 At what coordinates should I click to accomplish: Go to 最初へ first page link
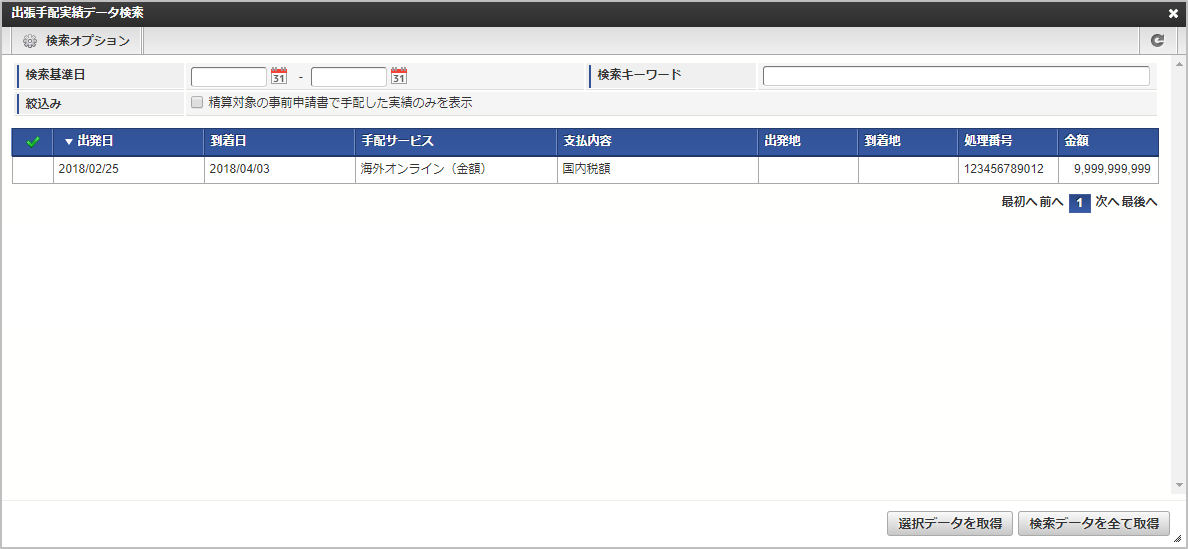coord(1018,202)
